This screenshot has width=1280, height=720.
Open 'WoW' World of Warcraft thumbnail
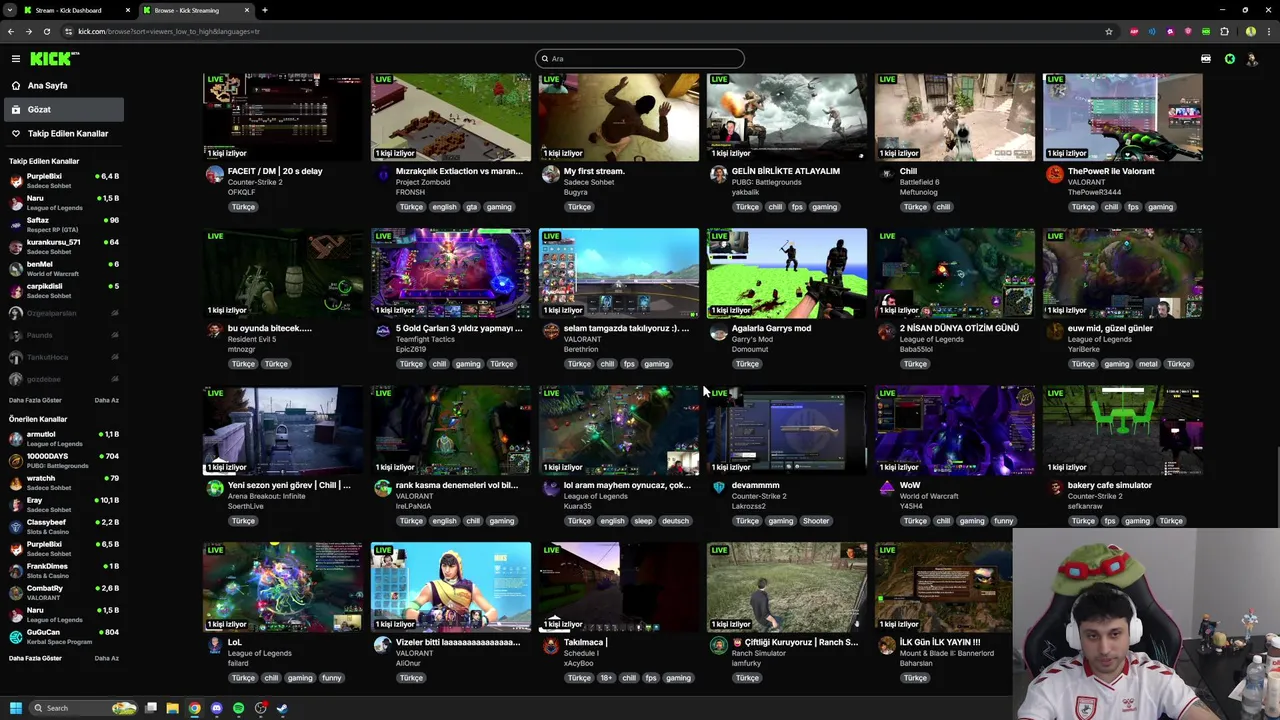[x=955, y=430]
